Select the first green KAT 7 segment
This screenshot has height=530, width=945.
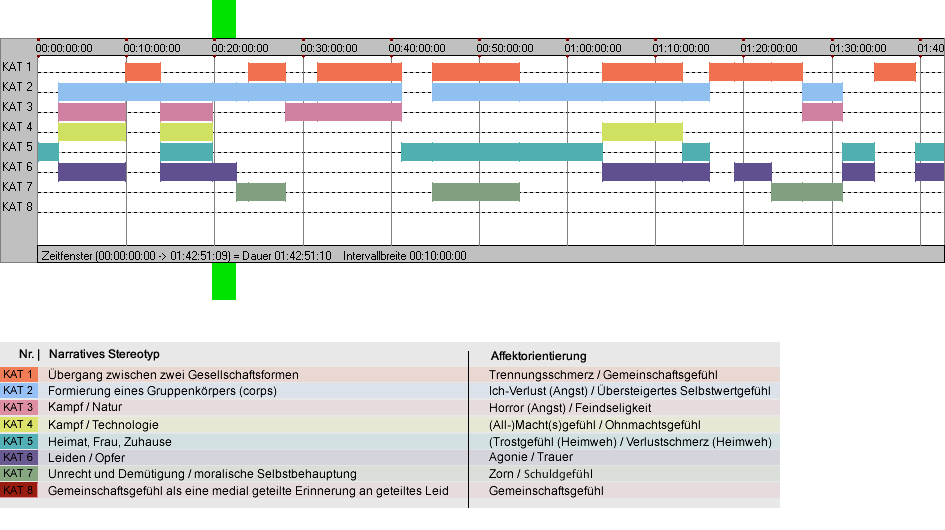(x=261, y=192)
